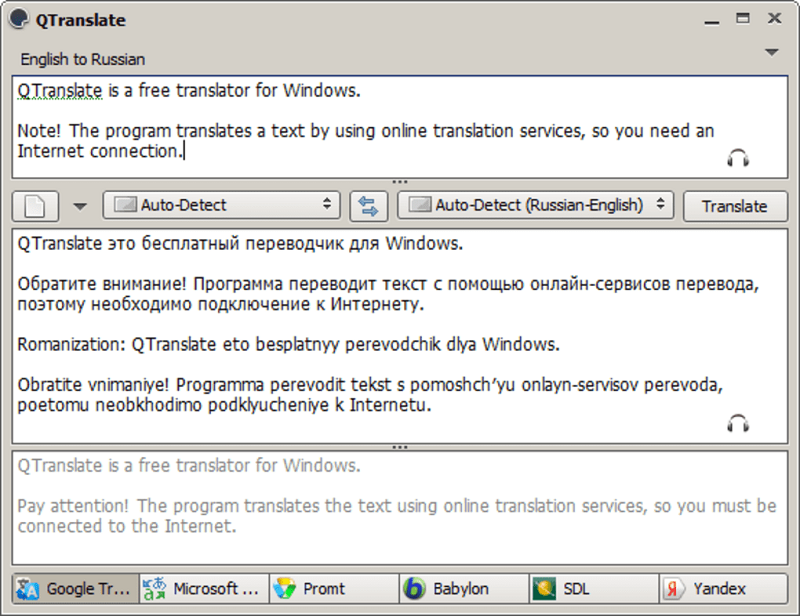
Task: Select the Microsoft translation service tab
Action: tap(204, 588)
